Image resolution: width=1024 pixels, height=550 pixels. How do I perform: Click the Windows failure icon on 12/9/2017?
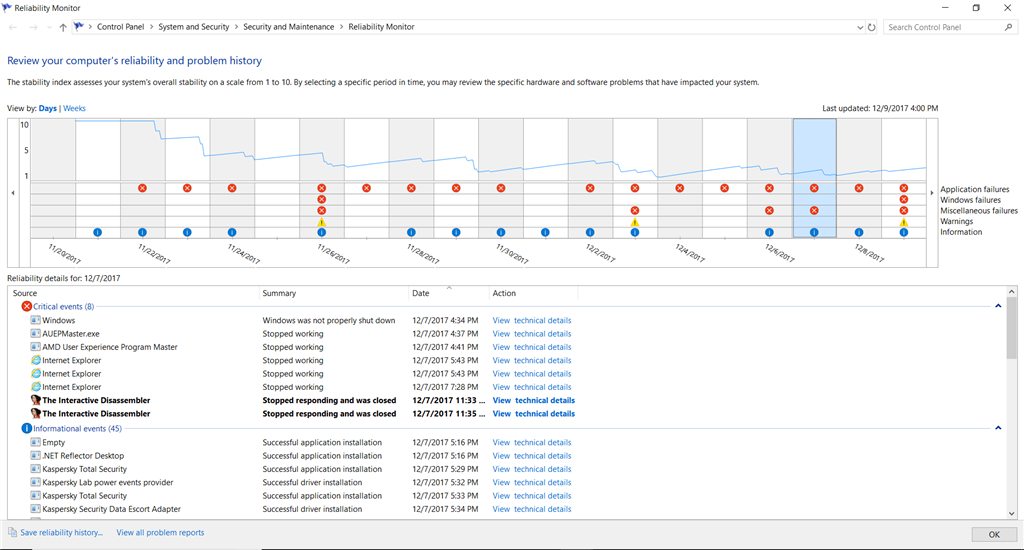point(904,199)
